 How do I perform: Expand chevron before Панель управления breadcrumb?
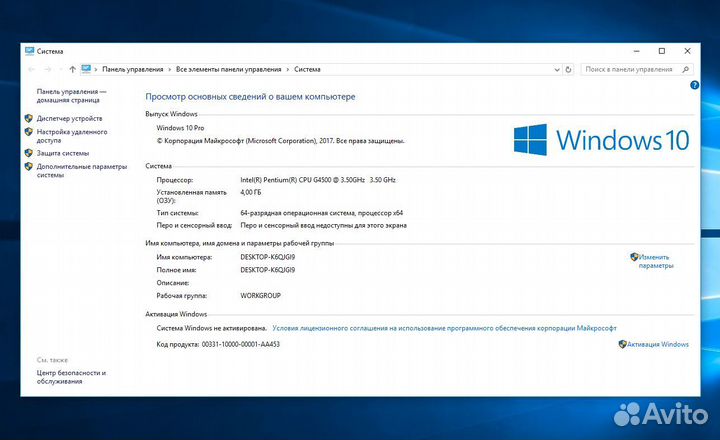click(x=96, y=70)
